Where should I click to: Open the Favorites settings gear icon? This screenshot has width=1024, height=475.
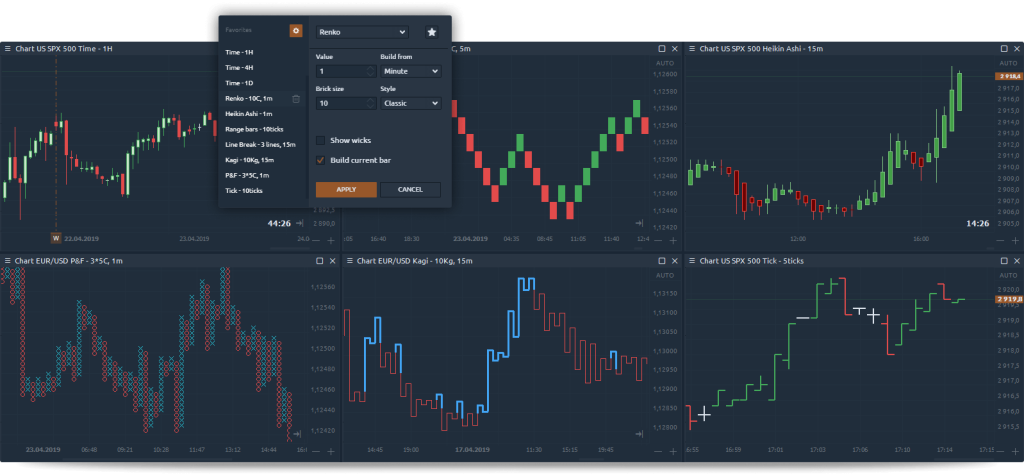pos(296,31)
